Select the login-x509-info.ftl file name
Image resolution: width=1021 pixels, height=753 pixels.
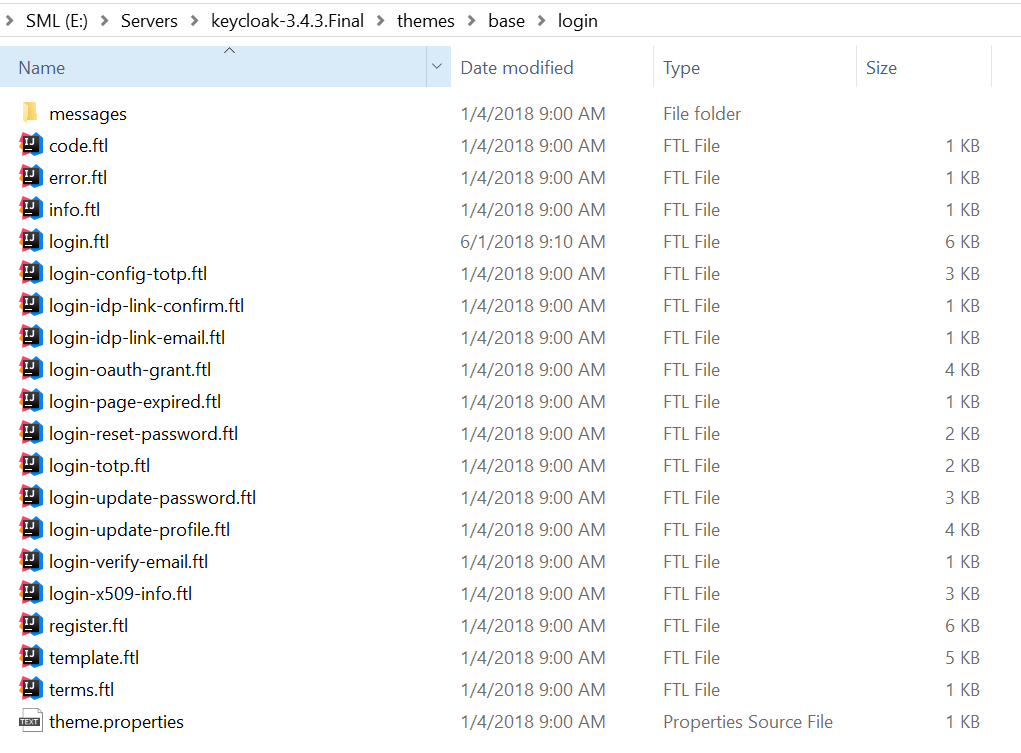[120, 593]
